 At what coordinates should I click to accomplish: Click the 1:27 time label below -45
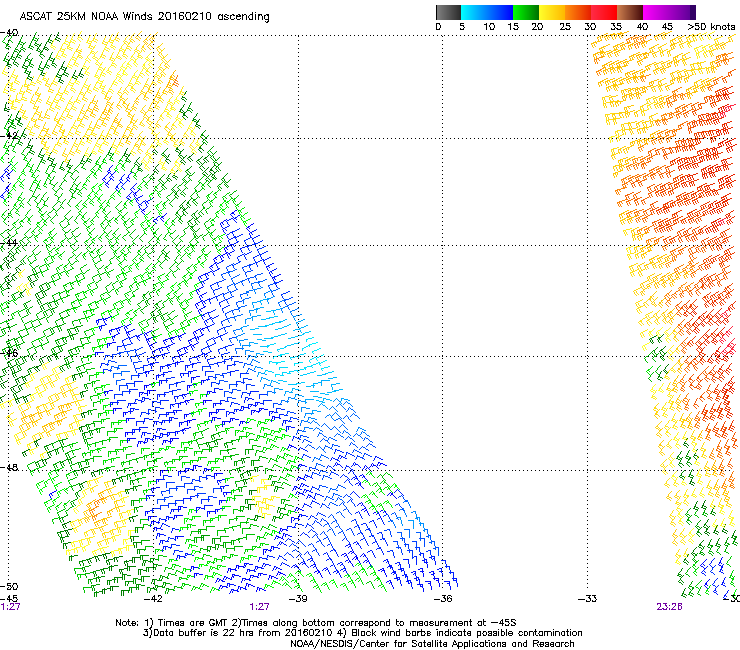(x=10, y=607)
